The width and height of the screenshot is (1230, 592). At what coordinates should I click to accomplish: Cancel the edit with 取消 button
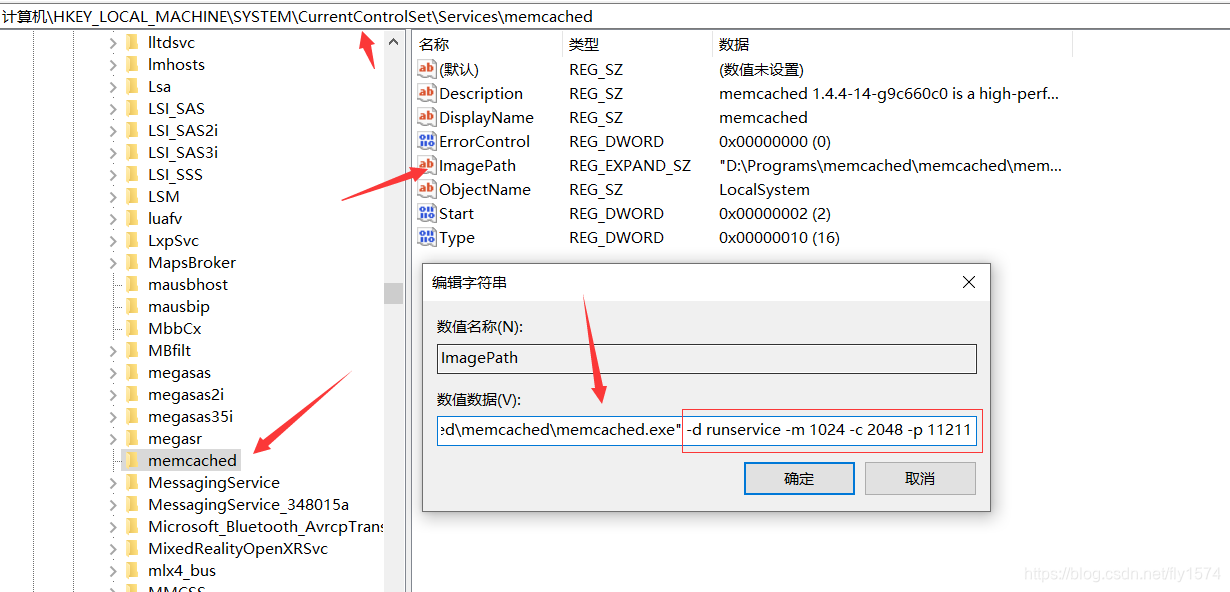click(x=920, y=478)
